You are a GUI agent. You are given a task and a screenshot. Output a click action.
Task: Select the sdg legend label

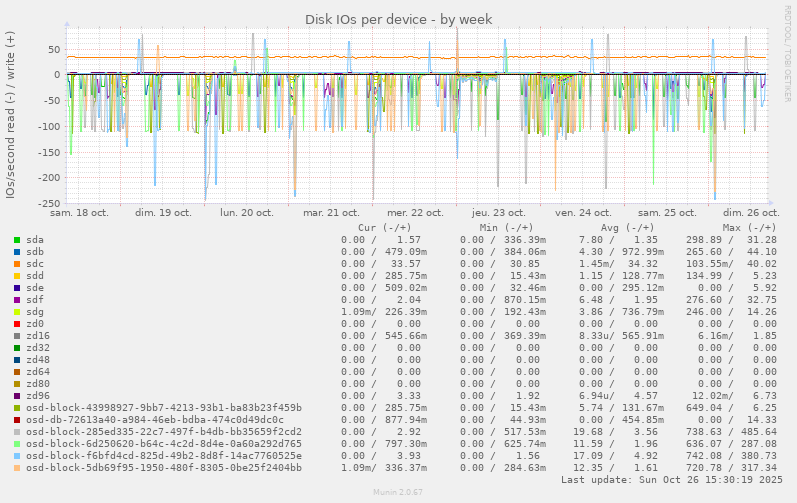tap(35, 312)
